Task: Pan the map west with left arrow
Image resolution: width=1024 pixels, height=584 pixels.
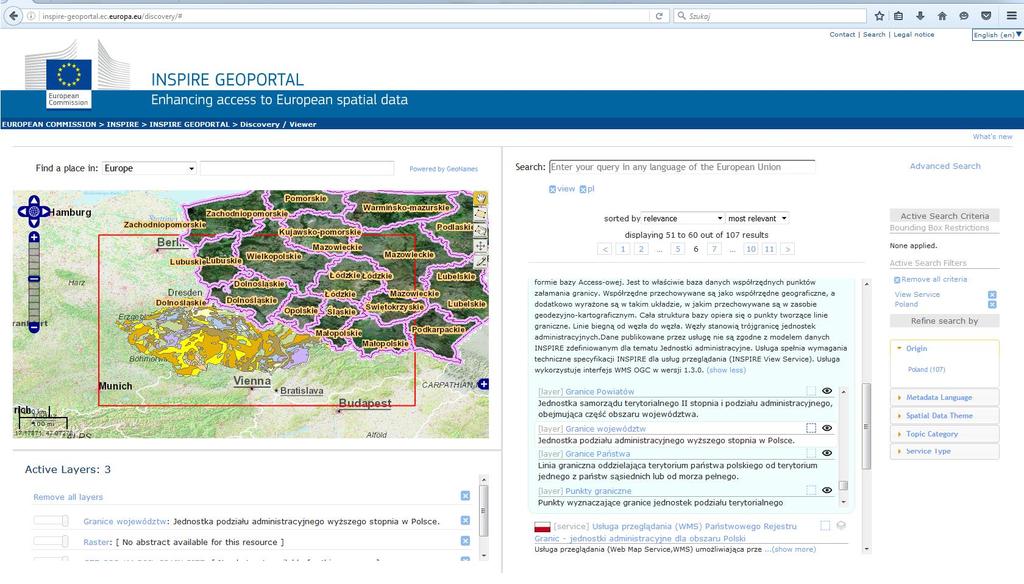Action: tap(24, 212)
